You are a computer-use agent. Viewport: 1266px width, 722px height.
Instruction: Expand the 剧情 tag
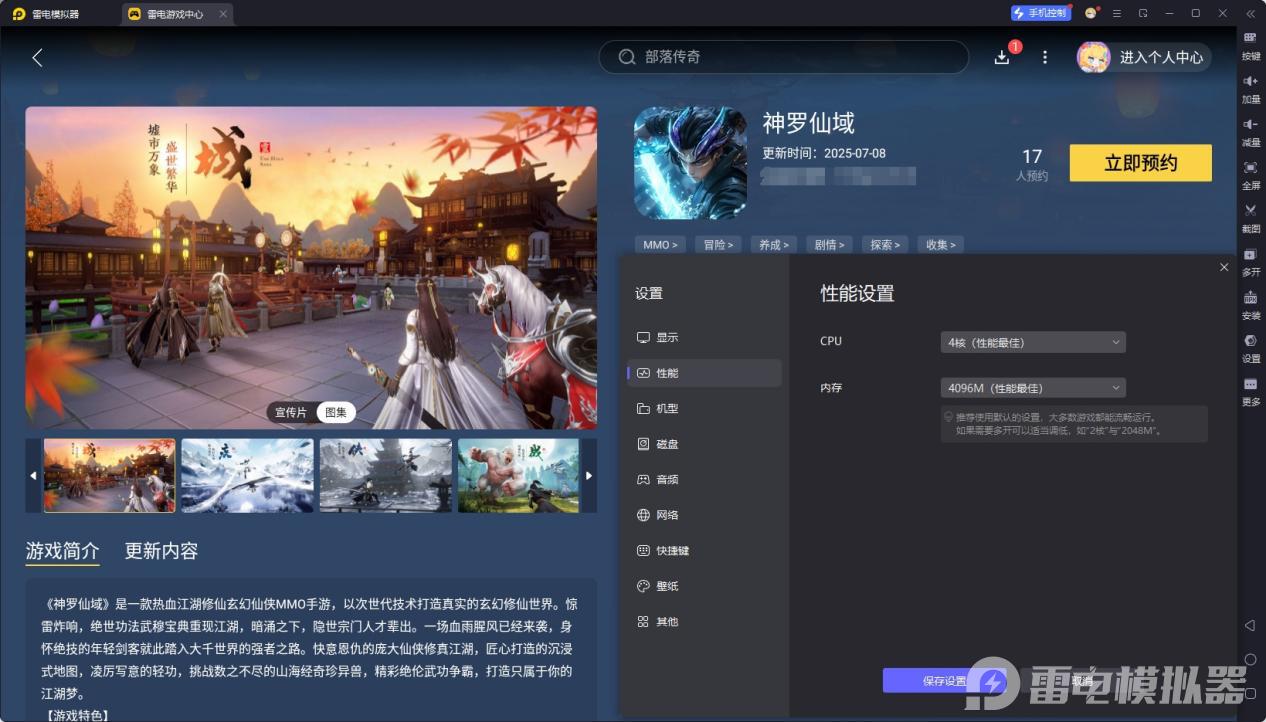click(830, 244)
